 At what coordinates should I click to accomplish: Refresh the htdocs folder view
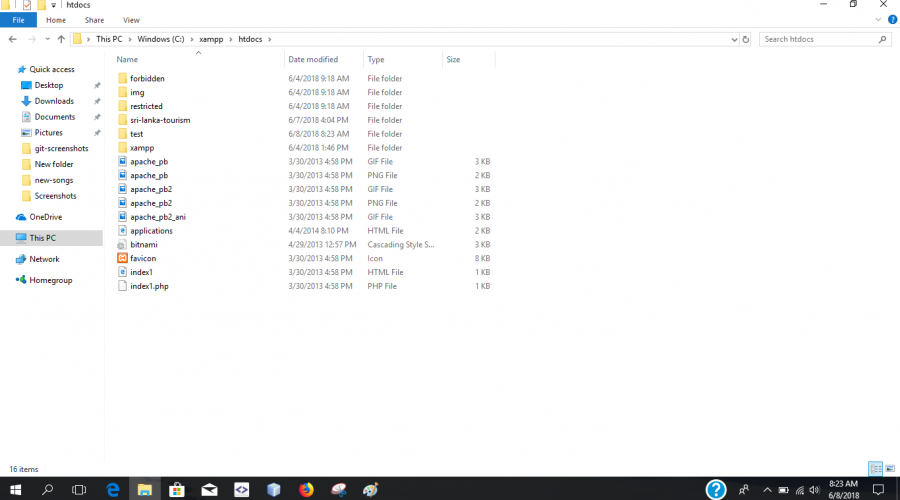pos(746,39)
